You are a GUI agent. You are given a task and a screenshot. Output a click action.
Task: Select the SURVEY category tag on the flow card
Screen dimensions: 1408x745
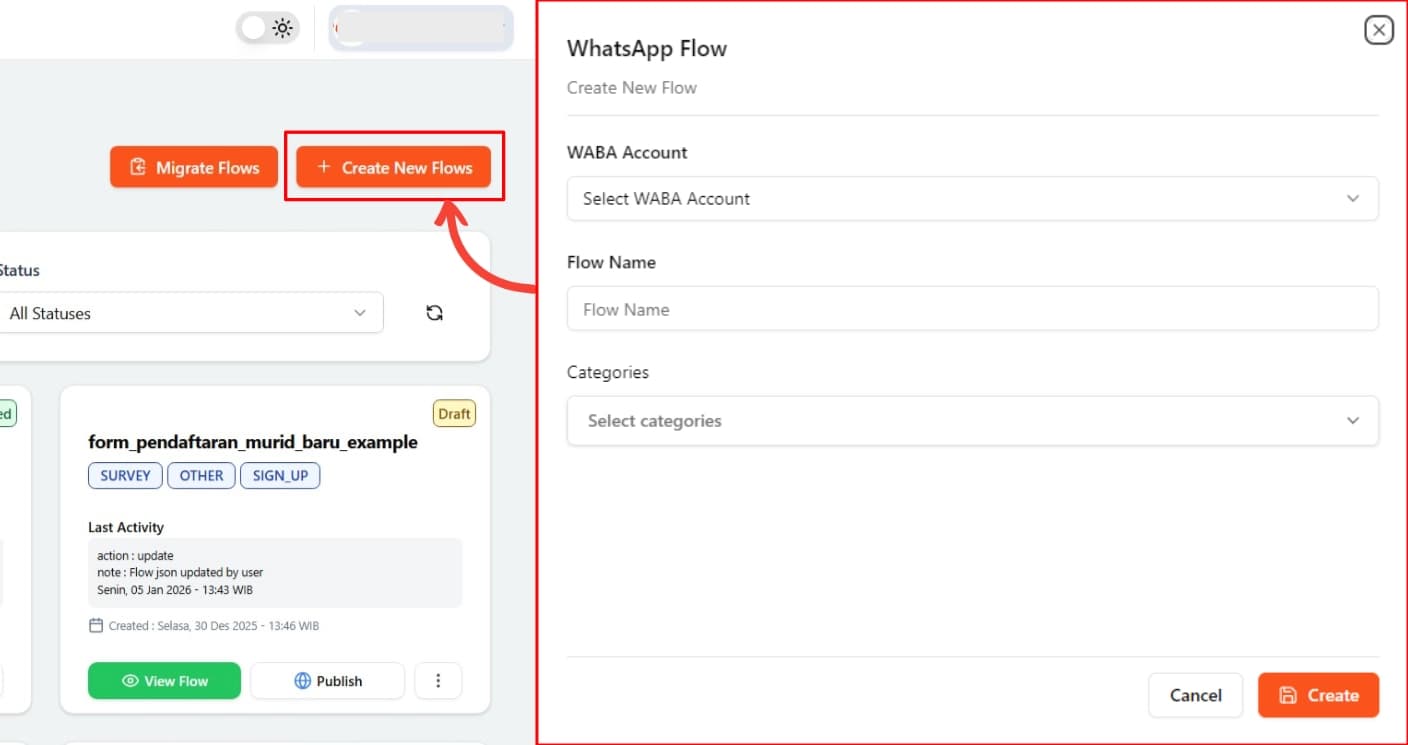[124, 475]
